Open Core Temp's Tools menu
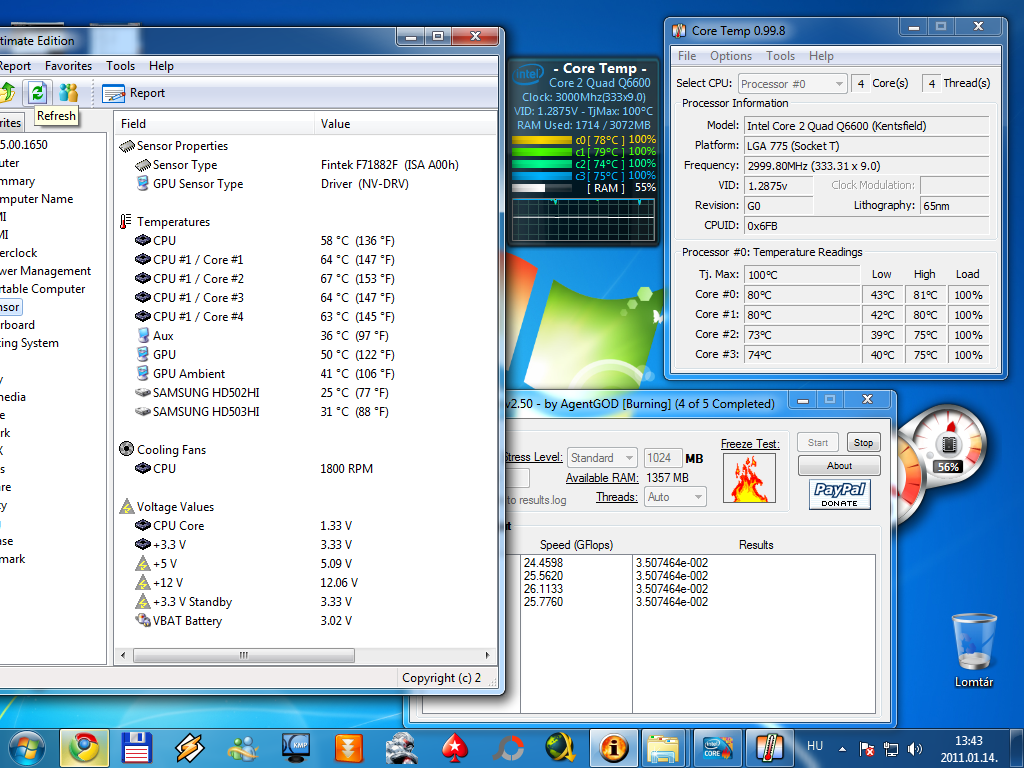Image resolution: width=1024 pixels, height=768 pixels. coord(780,56)
